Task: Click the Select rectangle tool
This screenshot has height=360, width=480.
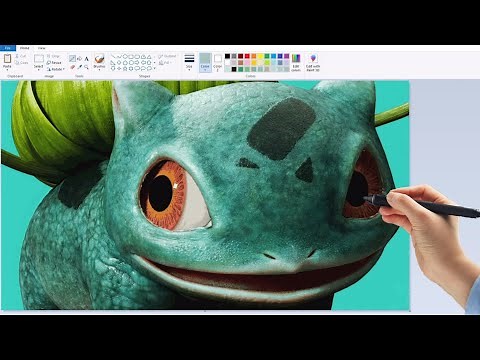Action: pyautogui.click(x=39, y=59)
